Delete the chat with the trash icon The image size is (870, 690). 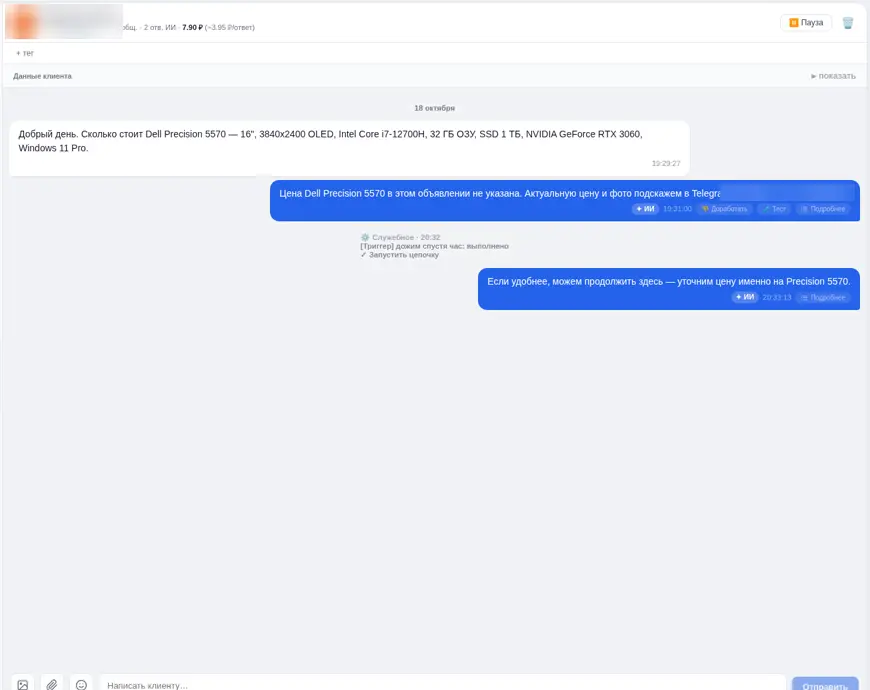(x=847, y=23)
